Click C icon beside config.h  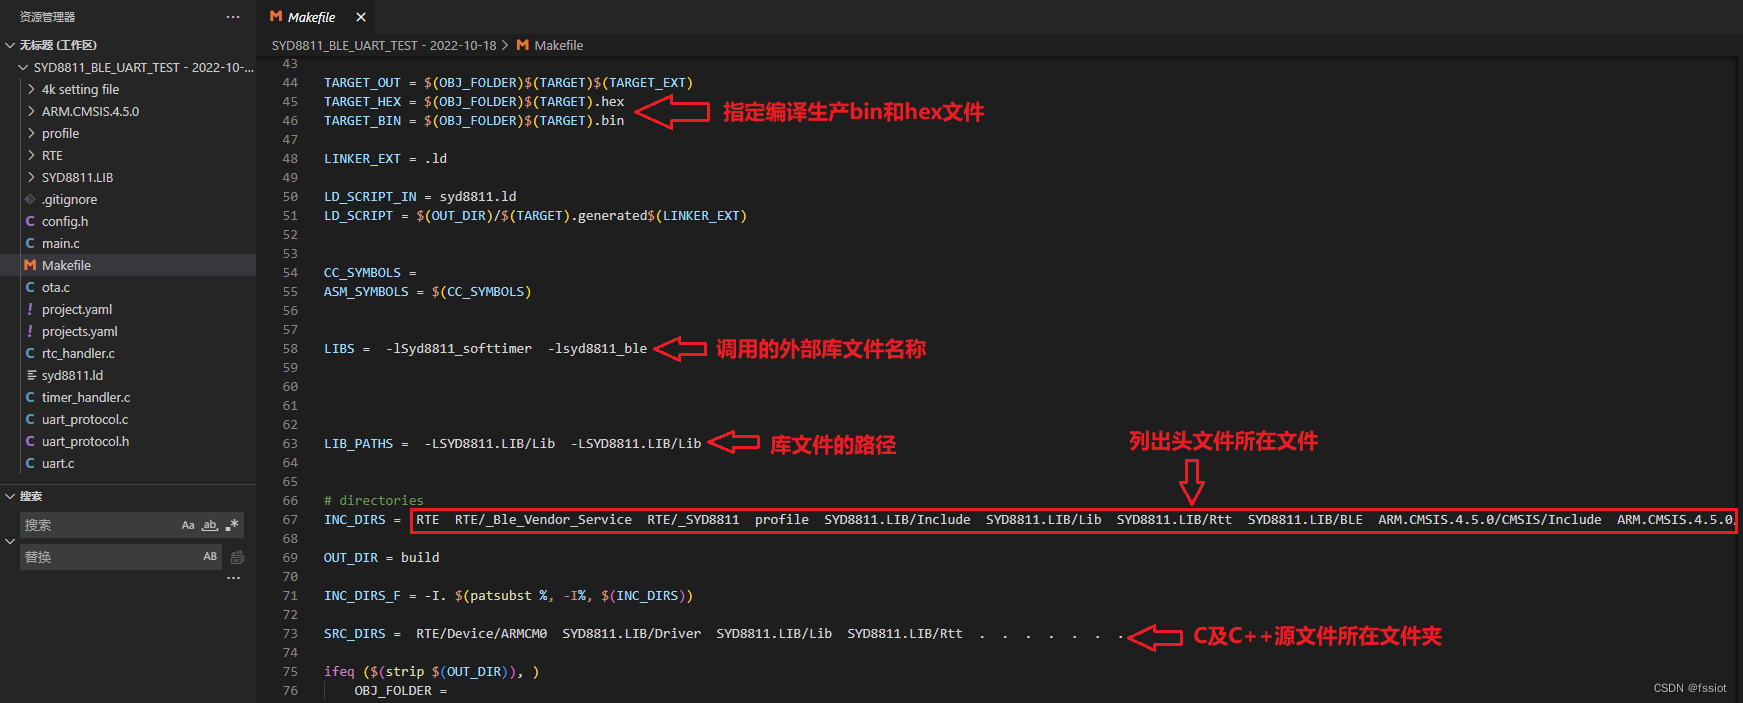[30, 221]
